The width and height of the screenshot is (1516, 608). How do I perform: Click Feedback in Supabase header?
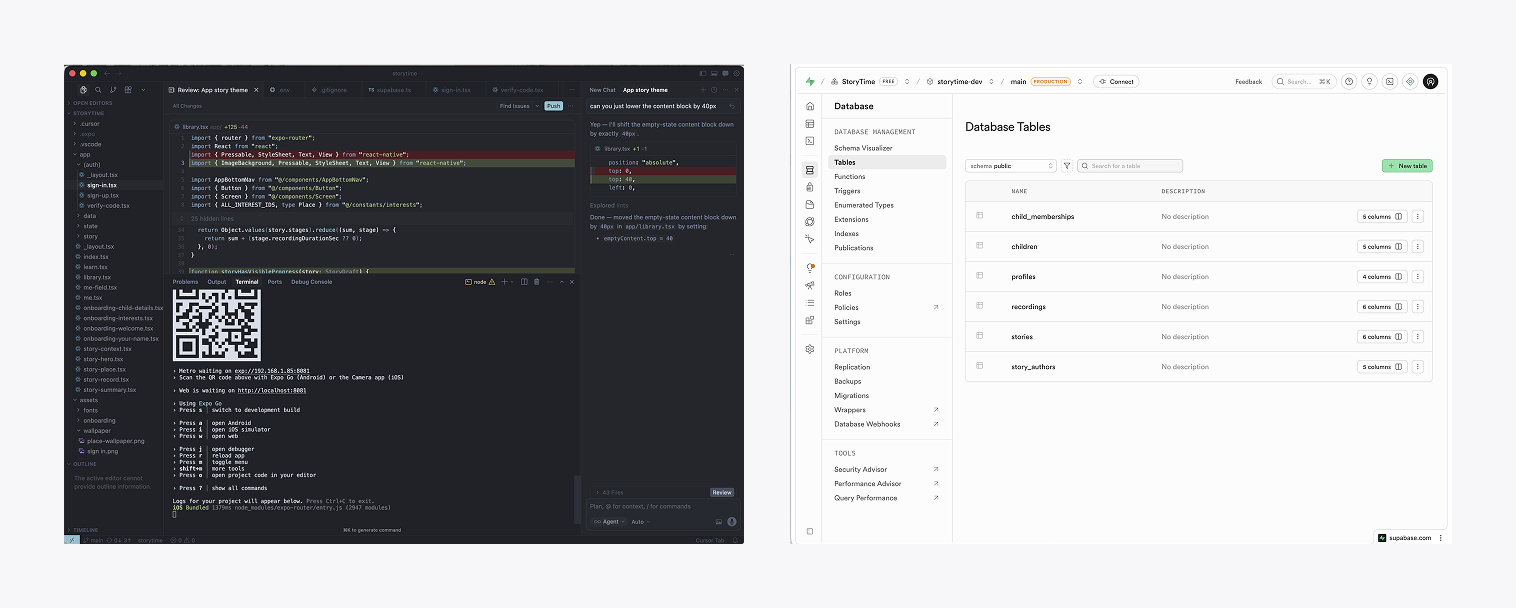(1249, 82)
